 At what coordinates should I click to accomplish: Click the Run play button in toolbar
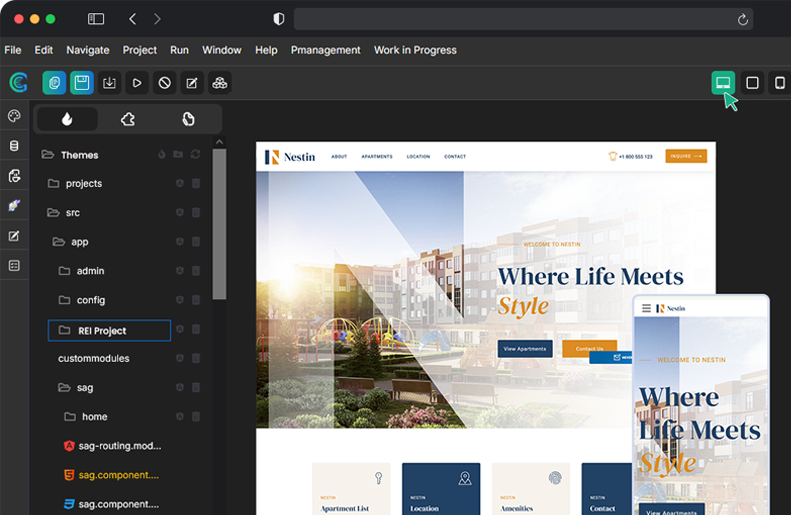pos(137,83)
